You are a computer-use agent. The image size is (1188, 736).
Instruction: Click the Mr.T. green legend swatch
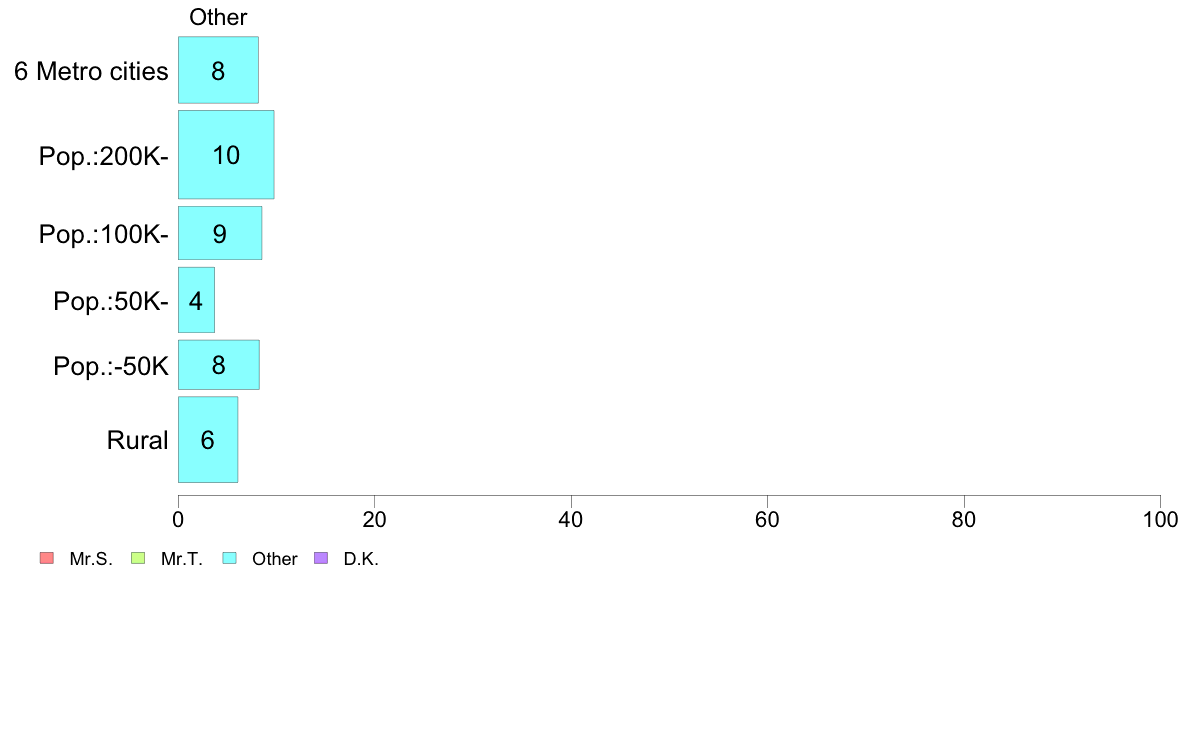(138, 559)
